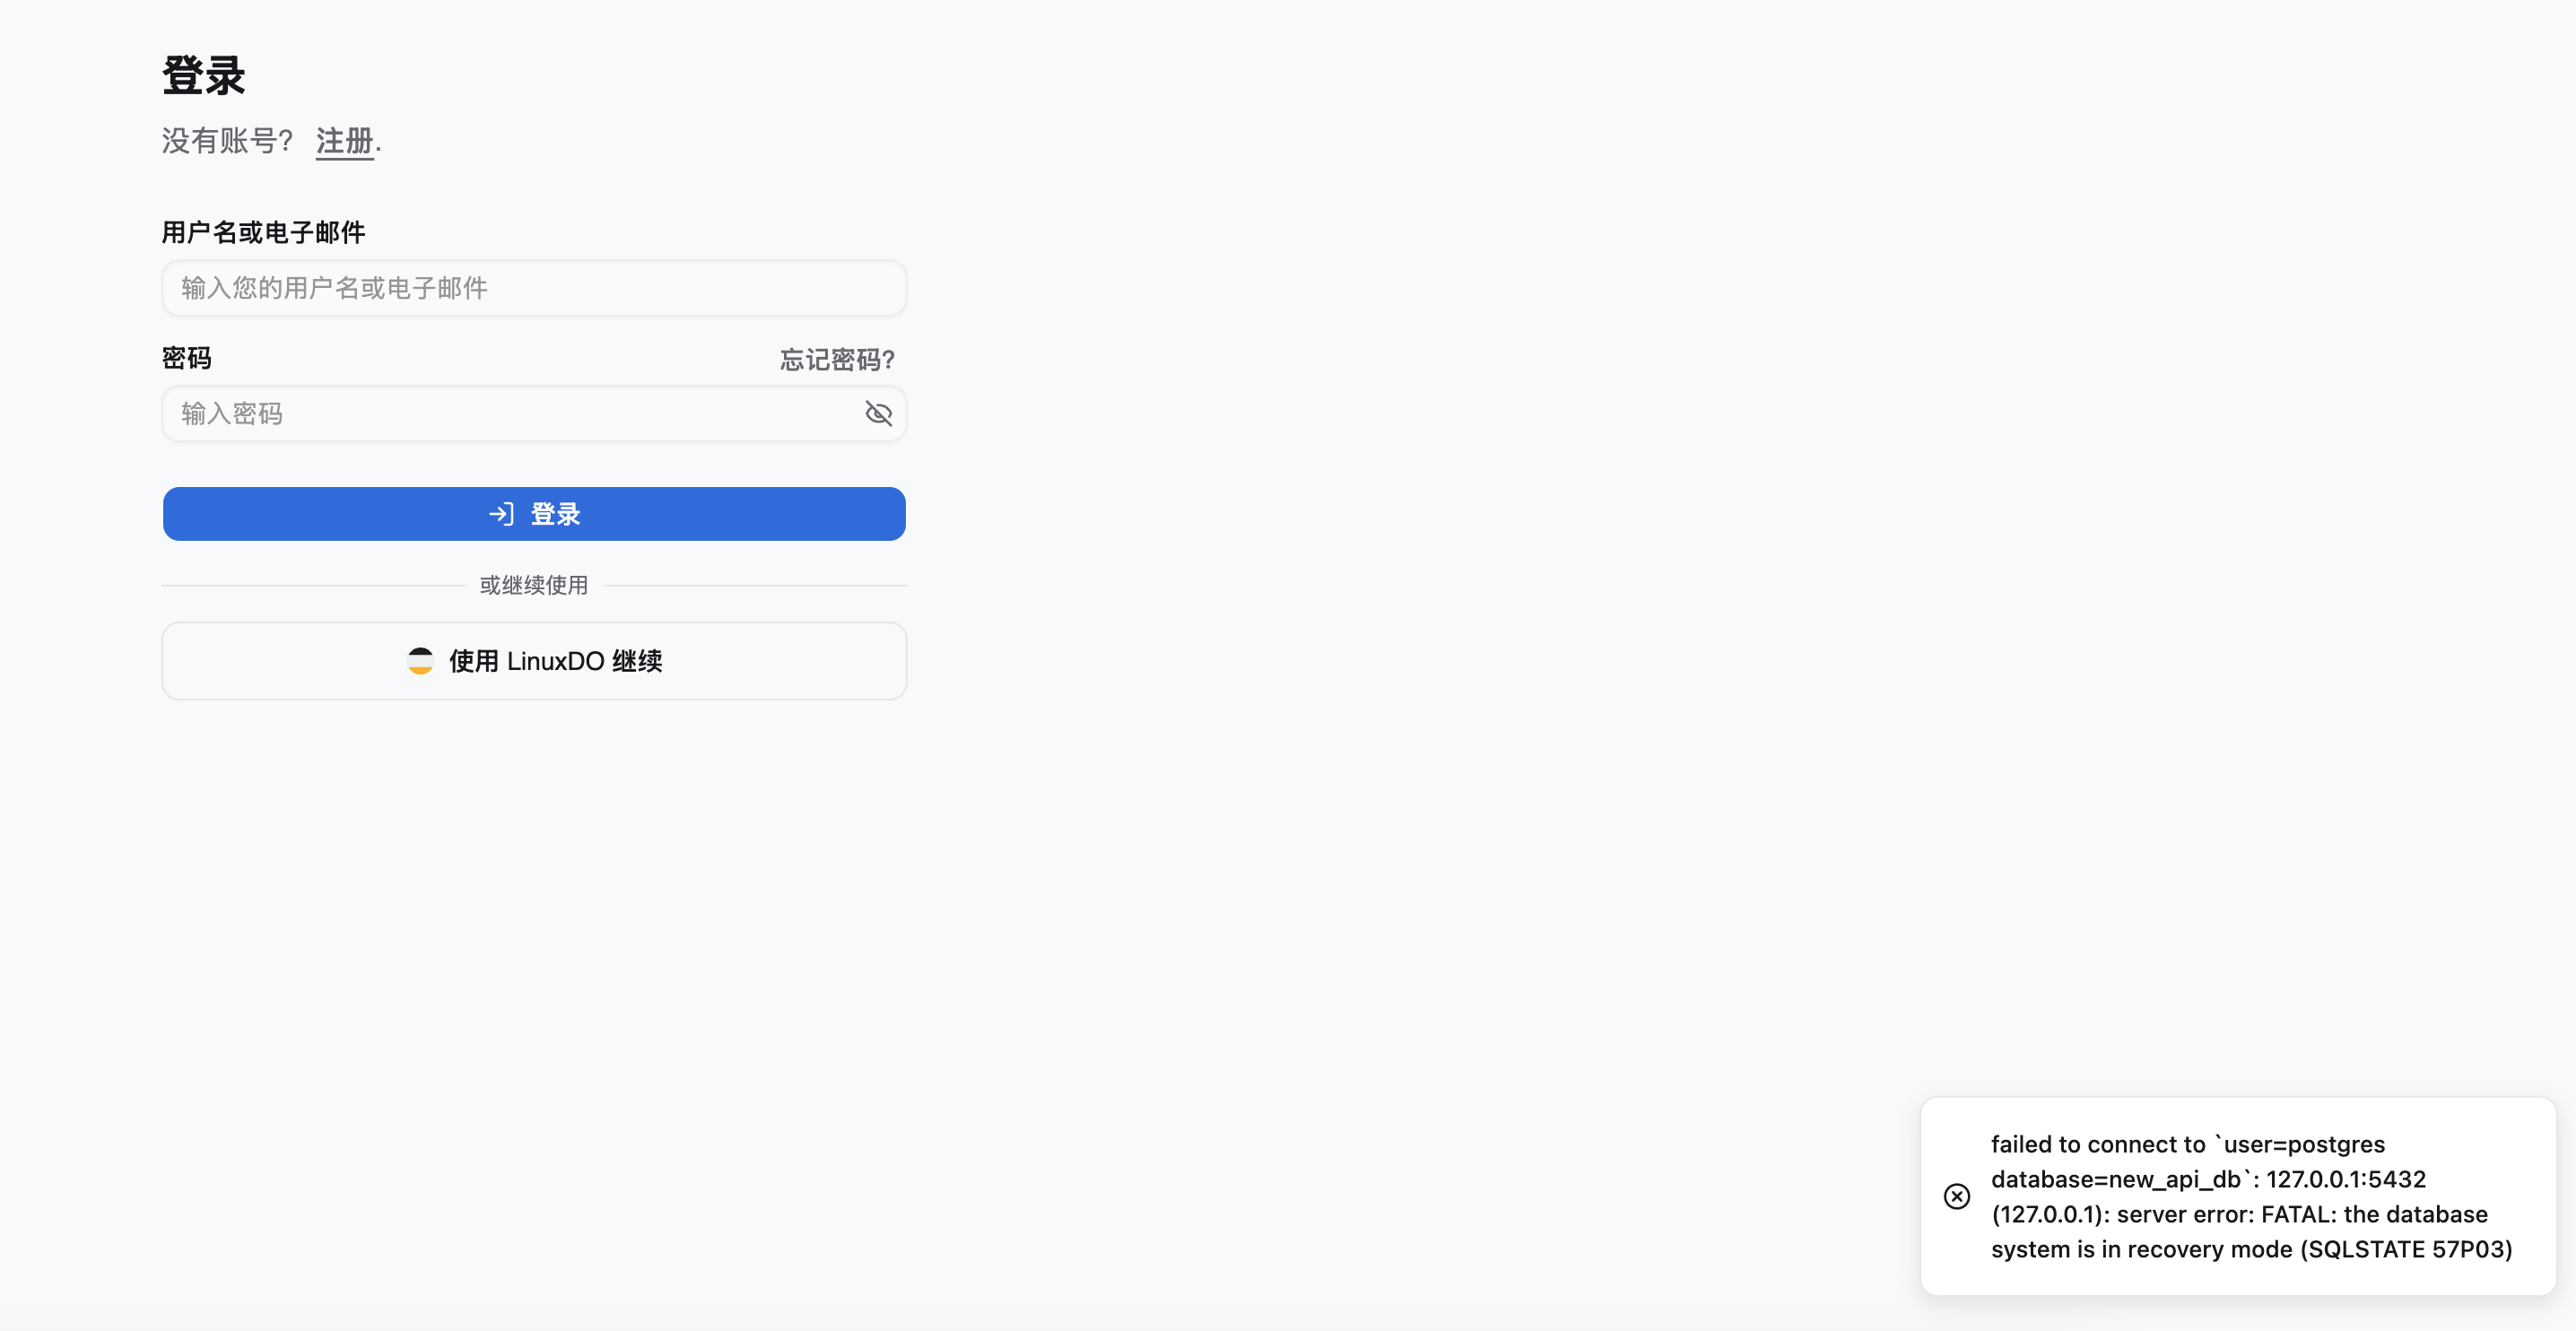The image size is (2576, 1331).
Task: Submit with the blue 登录 button
Action: tap(534, 514)
